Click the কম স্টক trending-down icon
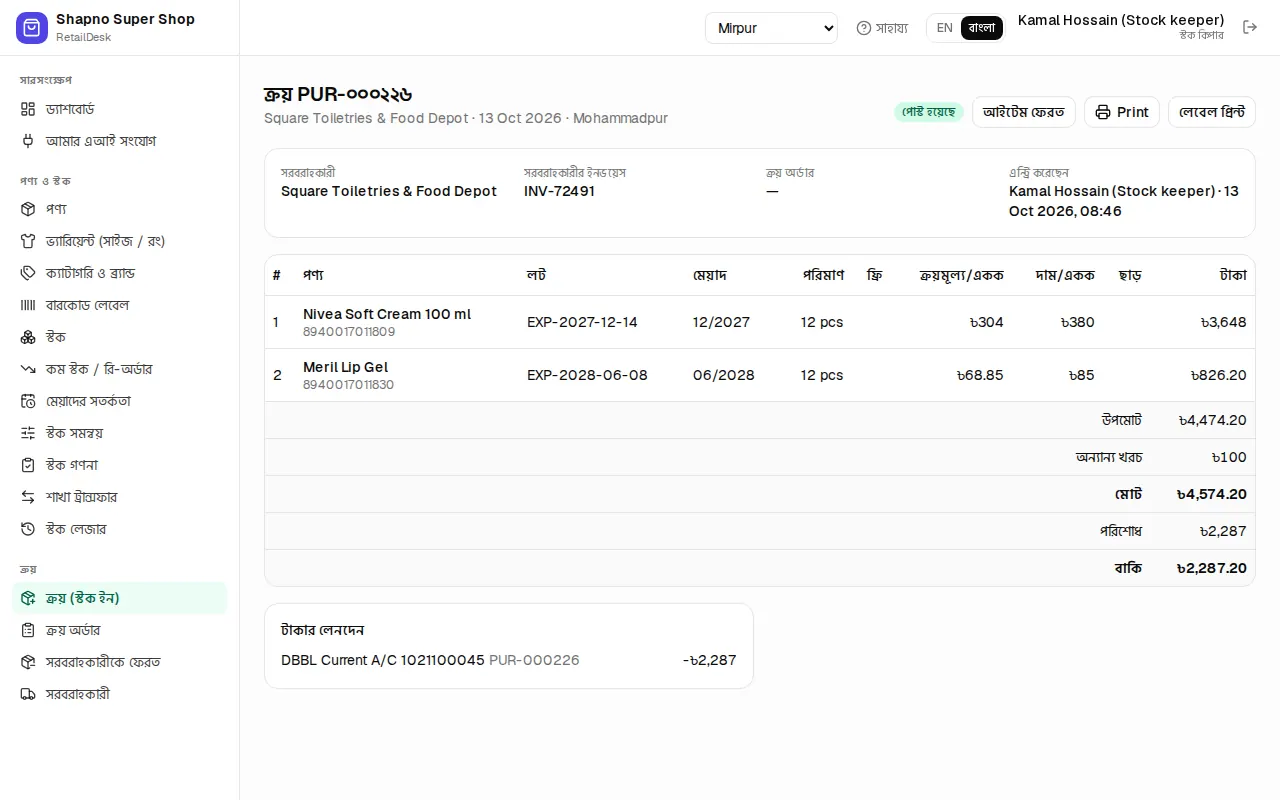 [x=28, y=369]
